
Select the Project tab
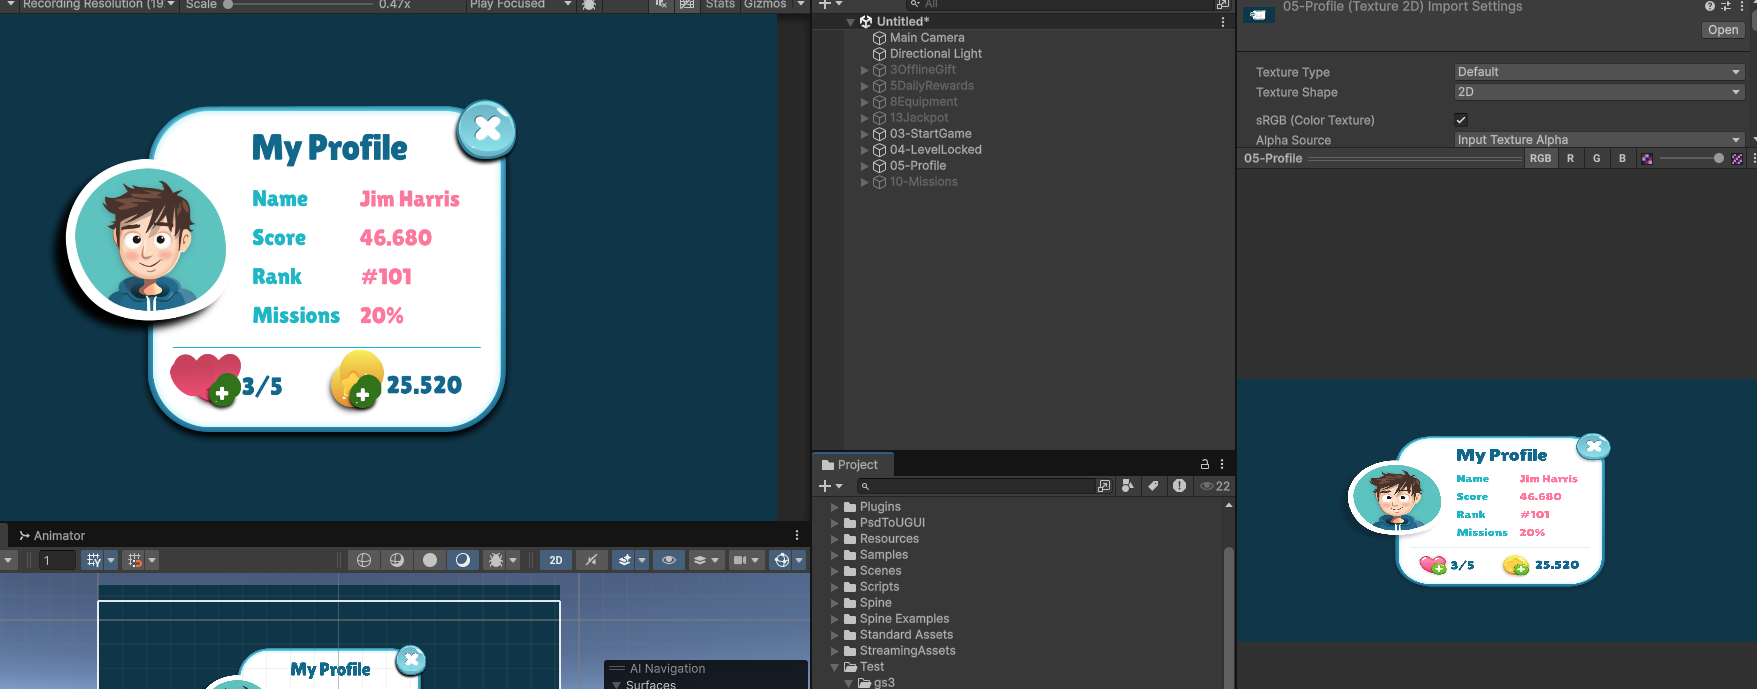point(850,465)
